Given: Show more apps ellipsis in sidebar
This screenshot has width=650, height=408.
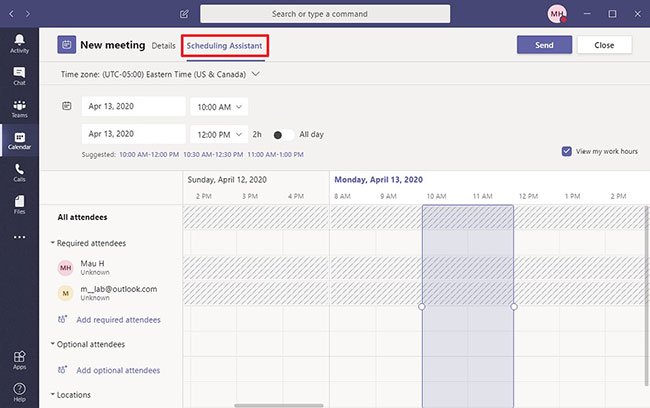Looking at the screenshot, I should point(19,237).
